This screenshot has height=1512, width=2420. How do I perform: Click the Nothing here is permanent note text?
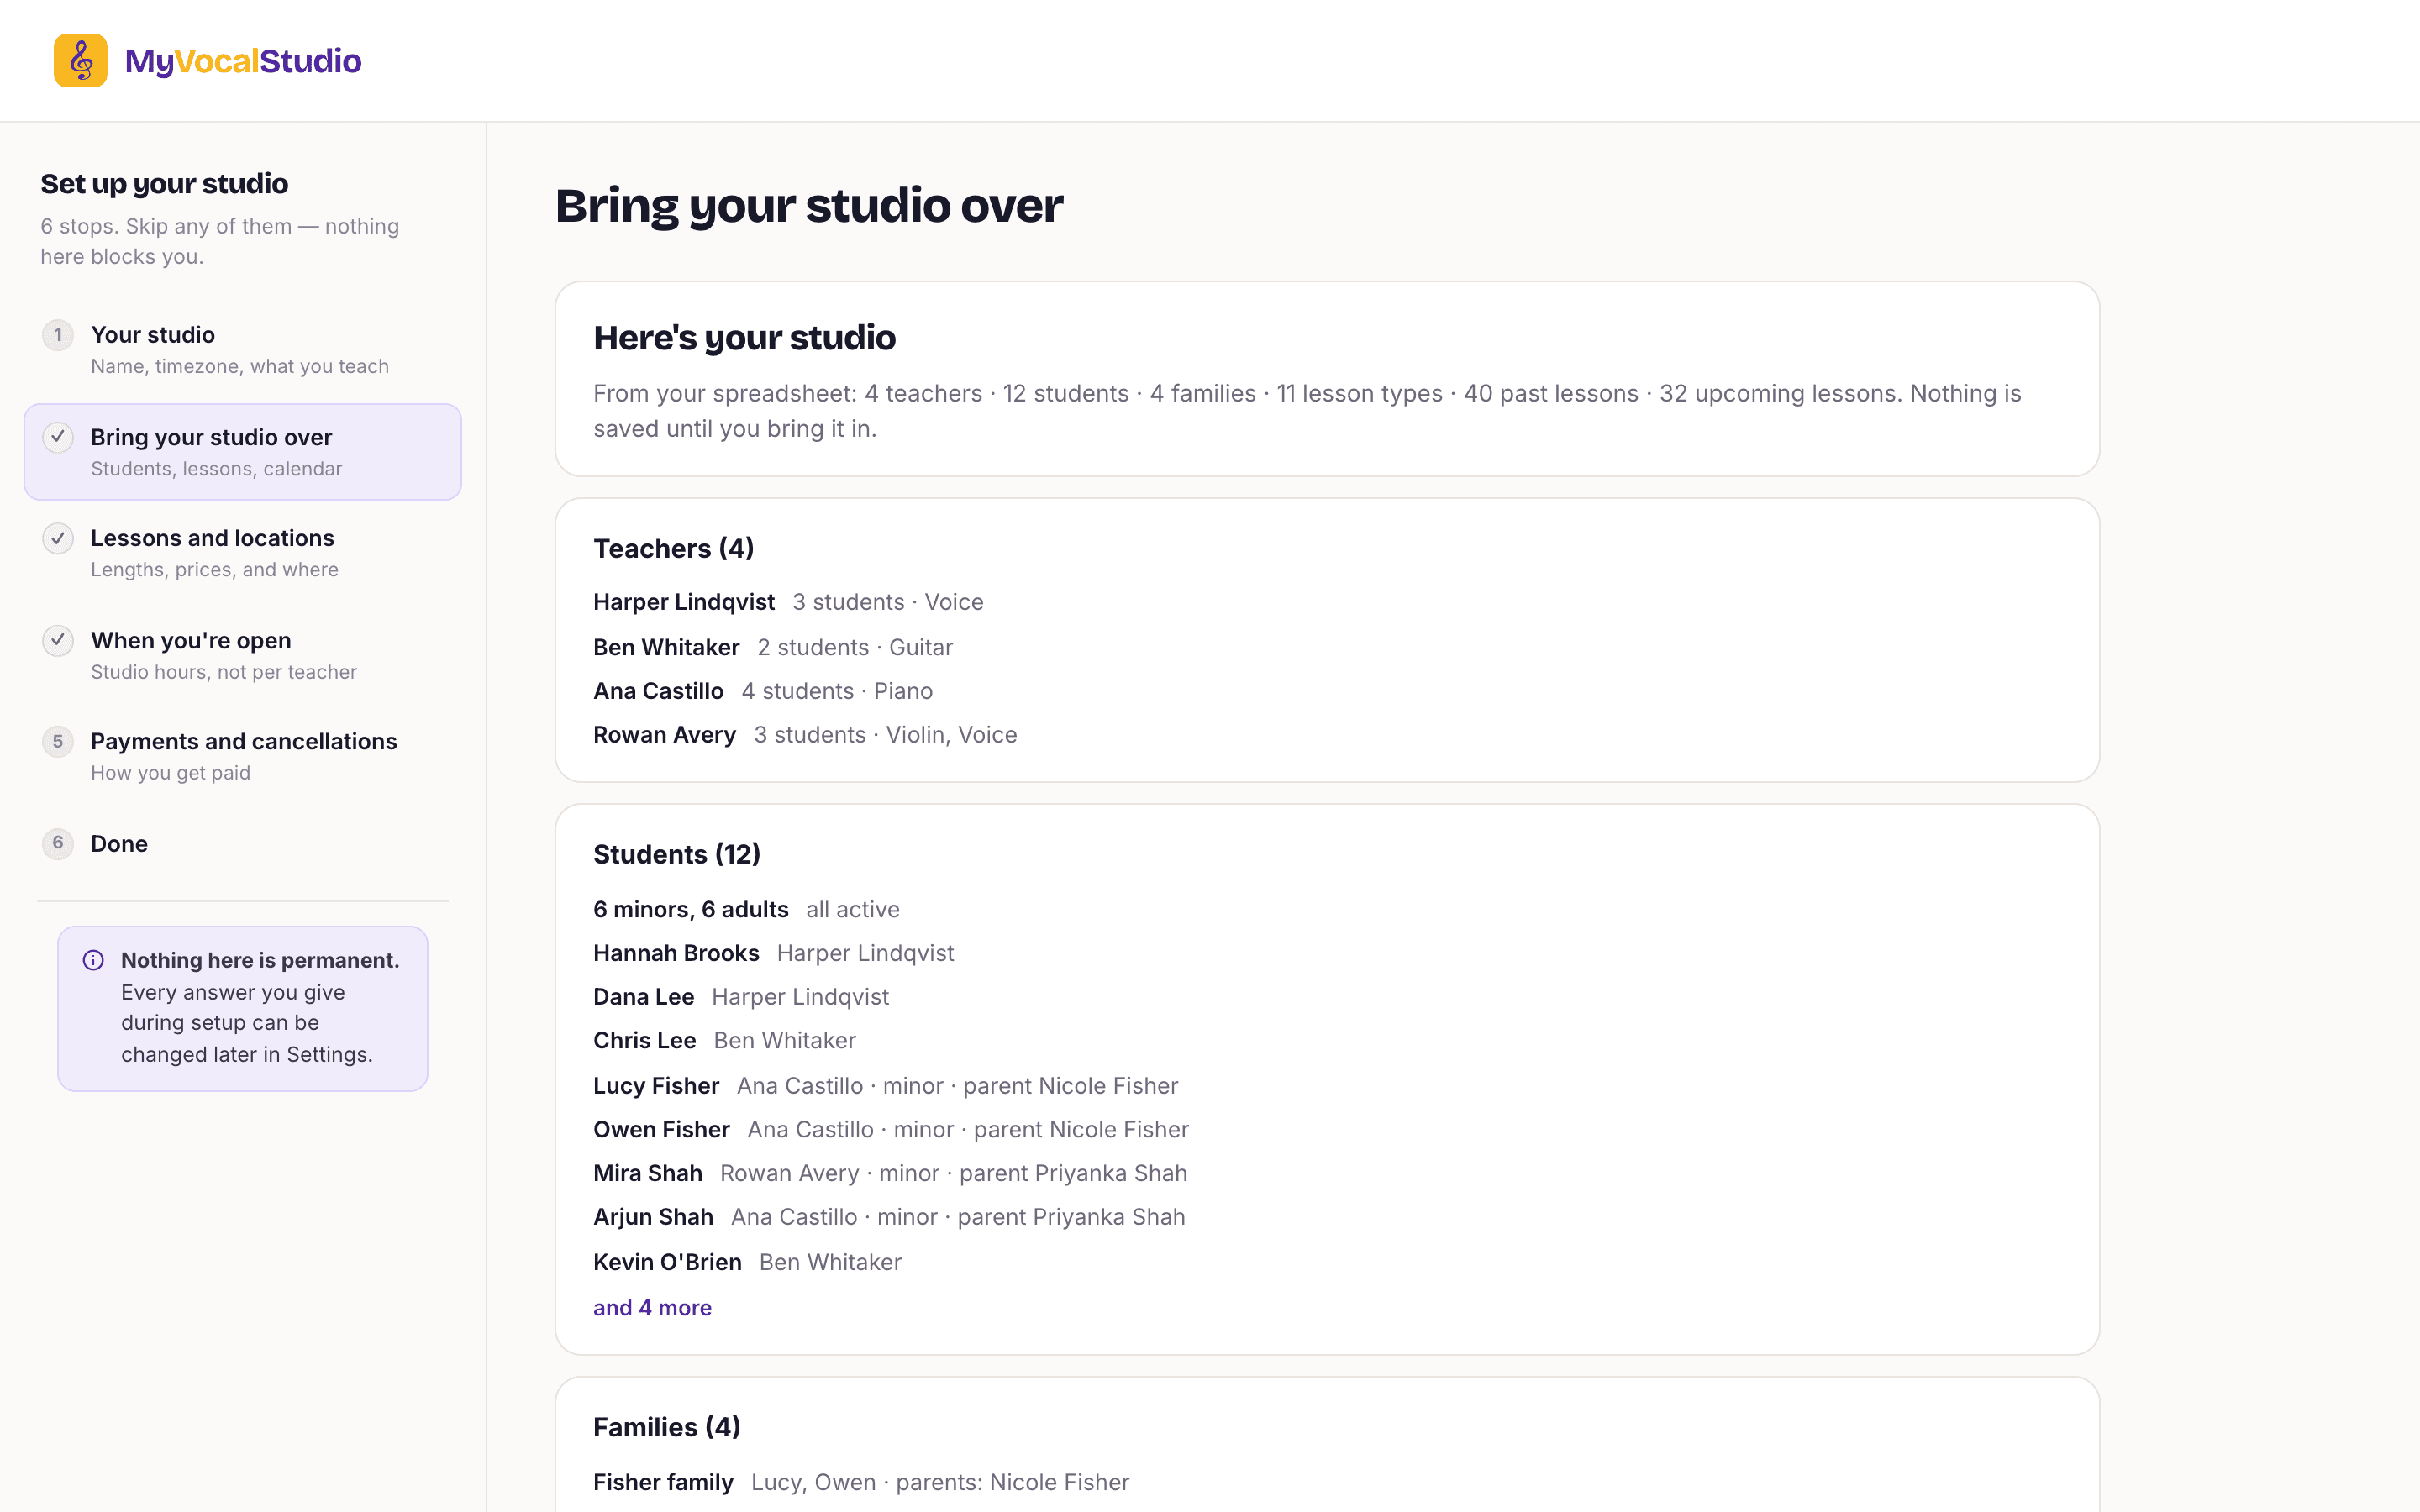260,1008
